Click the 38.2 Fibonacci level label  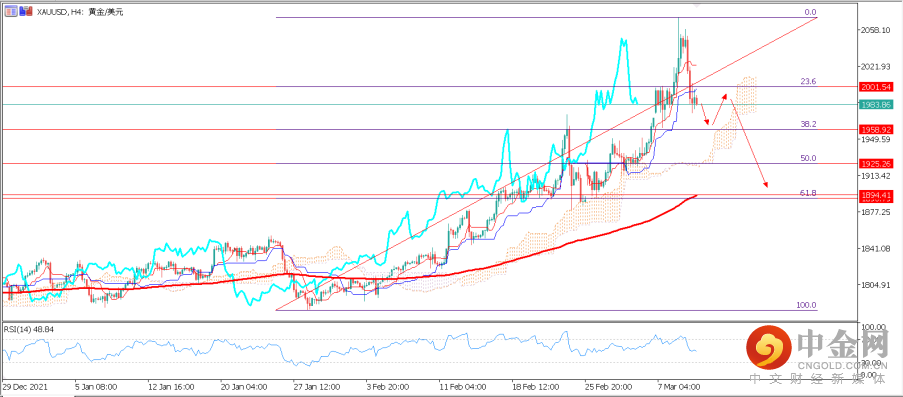(809, 124)
